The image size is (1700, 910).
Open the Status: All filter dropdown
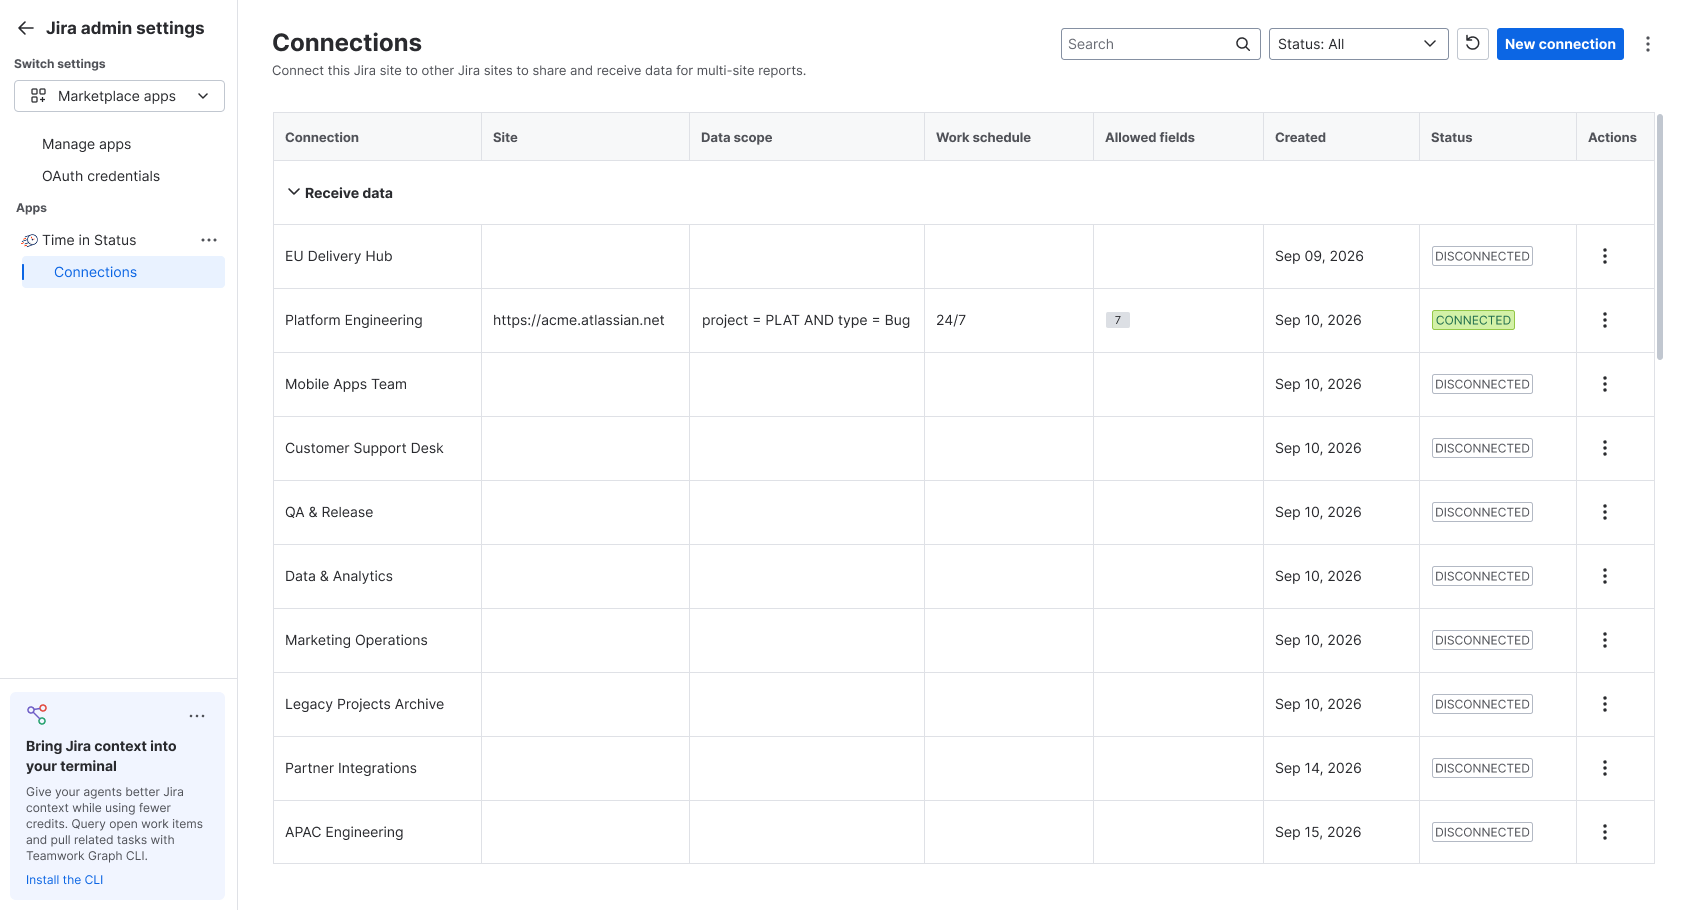point(1358,44)
